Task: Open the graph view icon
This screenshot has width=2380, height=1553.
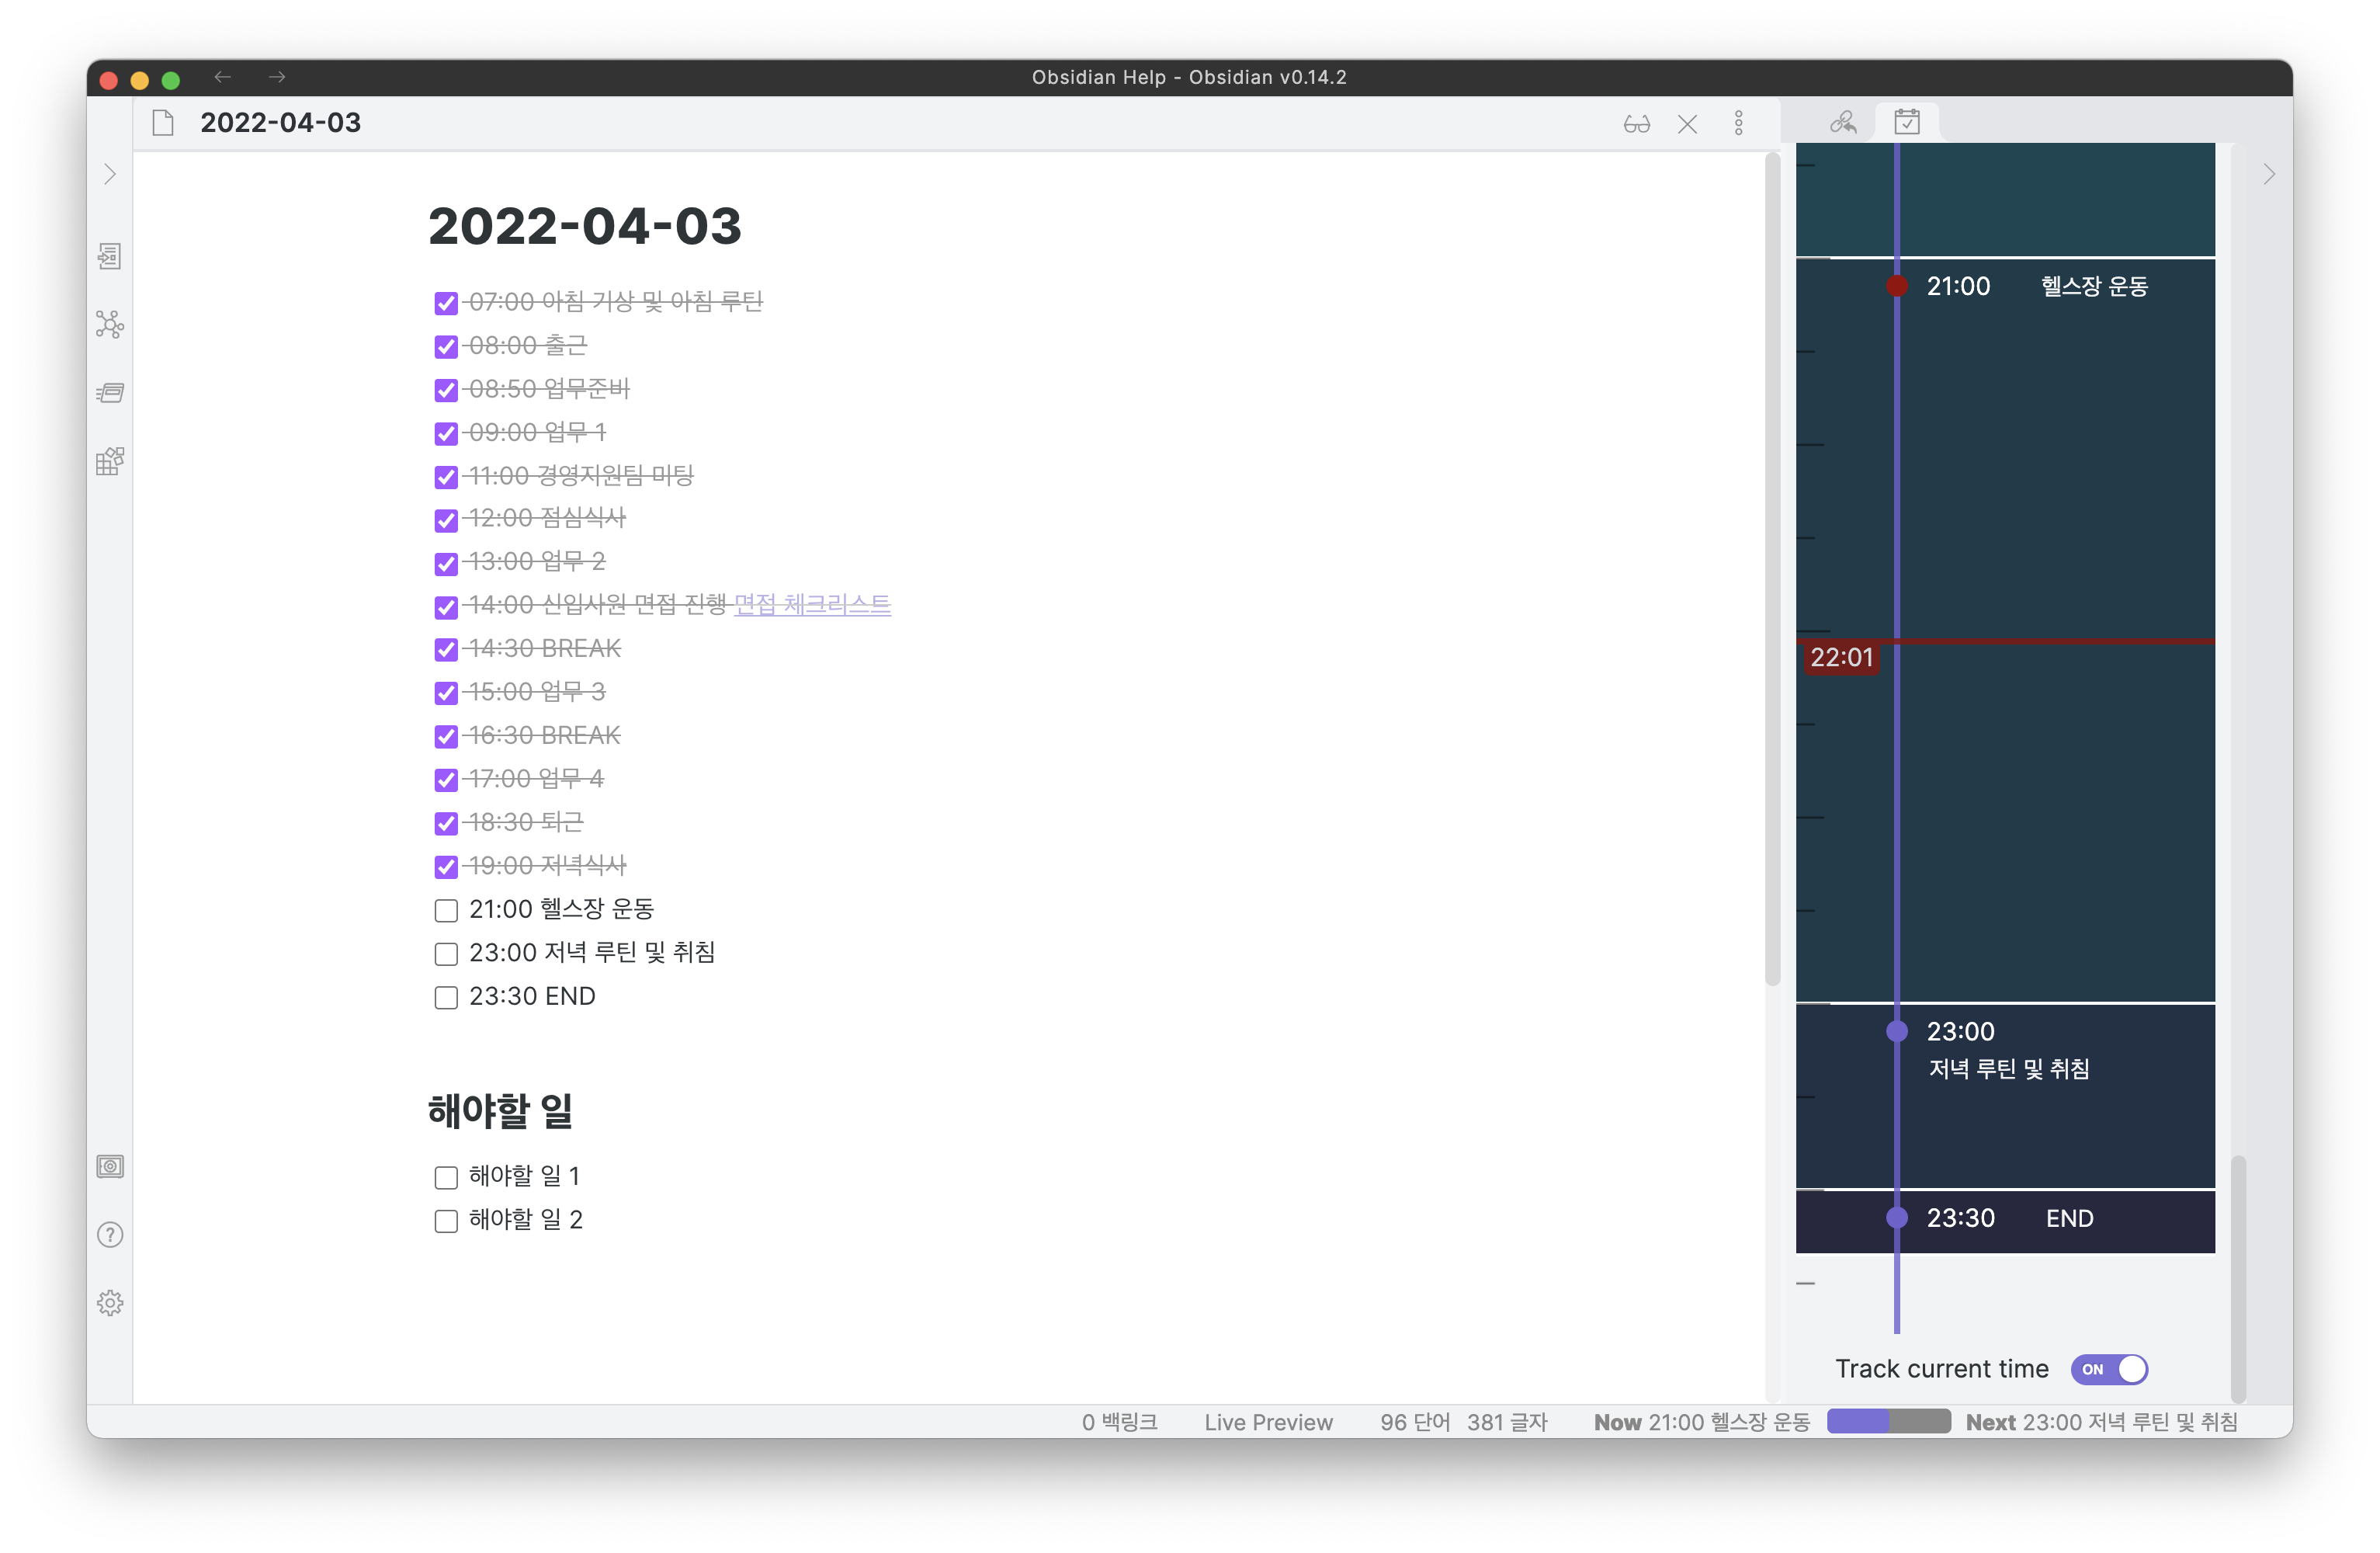Action: tap(110, 324)
